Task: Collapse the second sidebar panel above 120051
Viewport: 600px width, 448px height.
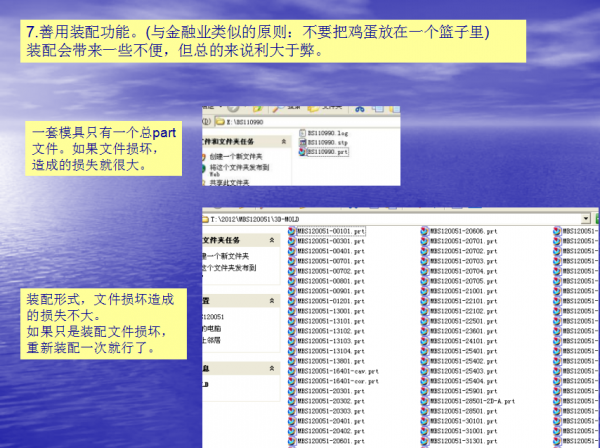Action: (x=272, y=301)
